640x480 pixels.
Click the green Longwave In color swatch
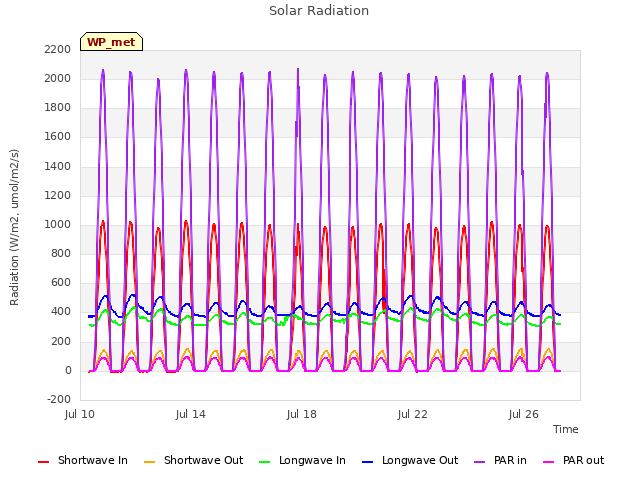click(265, 462)
